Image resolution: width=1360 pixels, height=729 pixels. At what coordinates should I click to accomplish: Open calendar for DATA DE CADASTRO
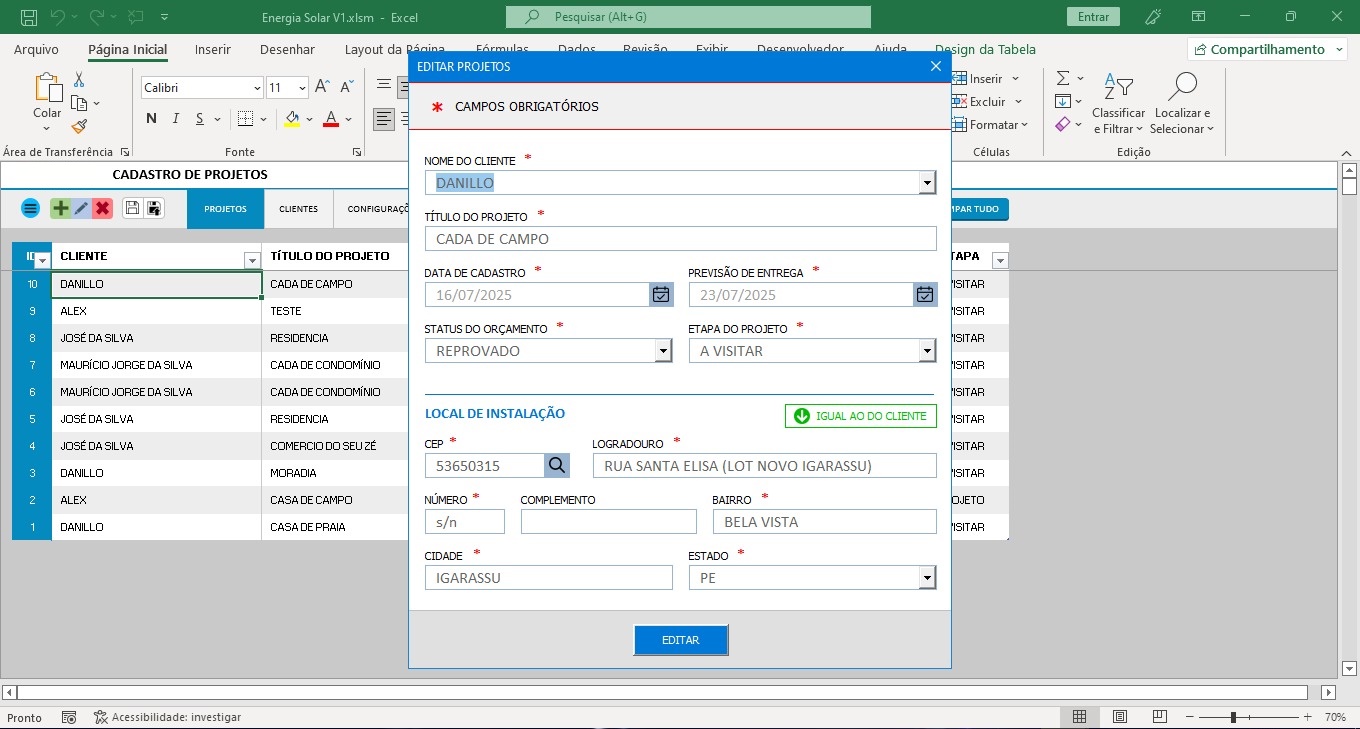coord(661,294)
